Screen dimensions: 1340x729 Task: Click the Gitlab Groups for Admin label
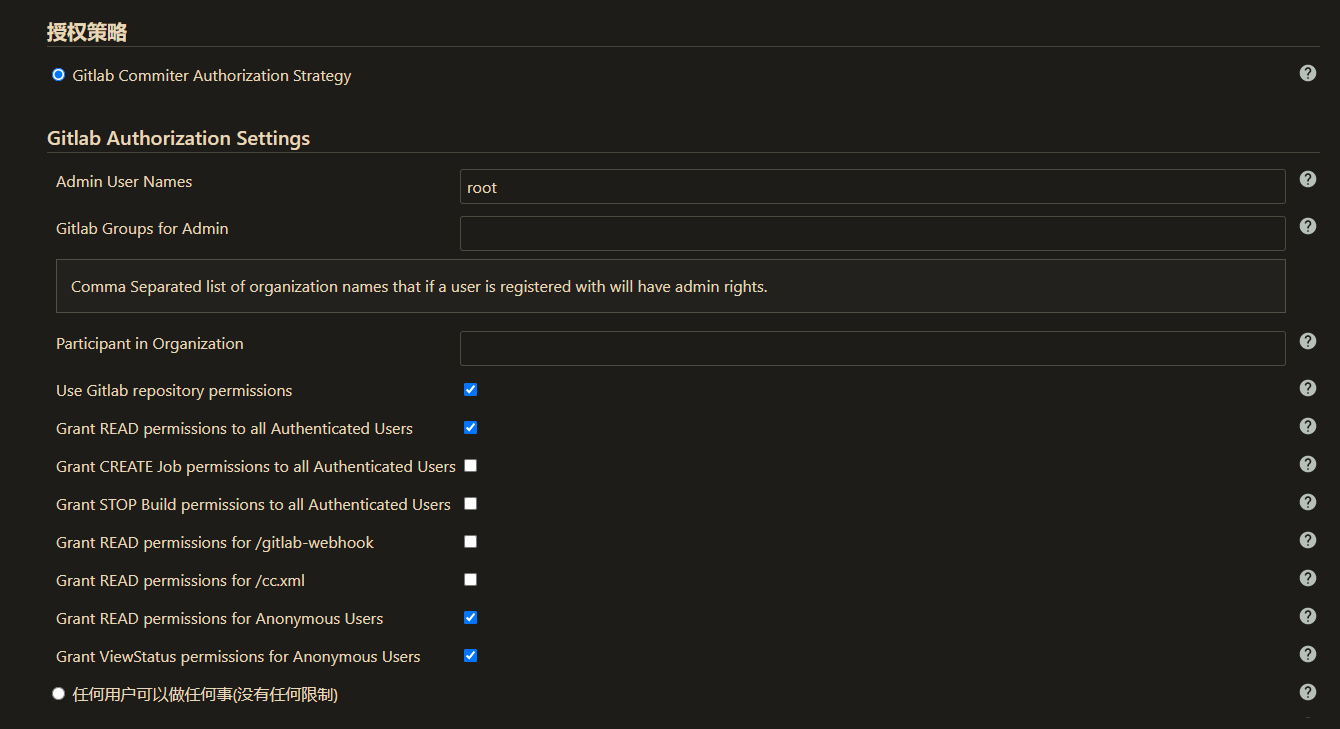click(x=142, y=229)
